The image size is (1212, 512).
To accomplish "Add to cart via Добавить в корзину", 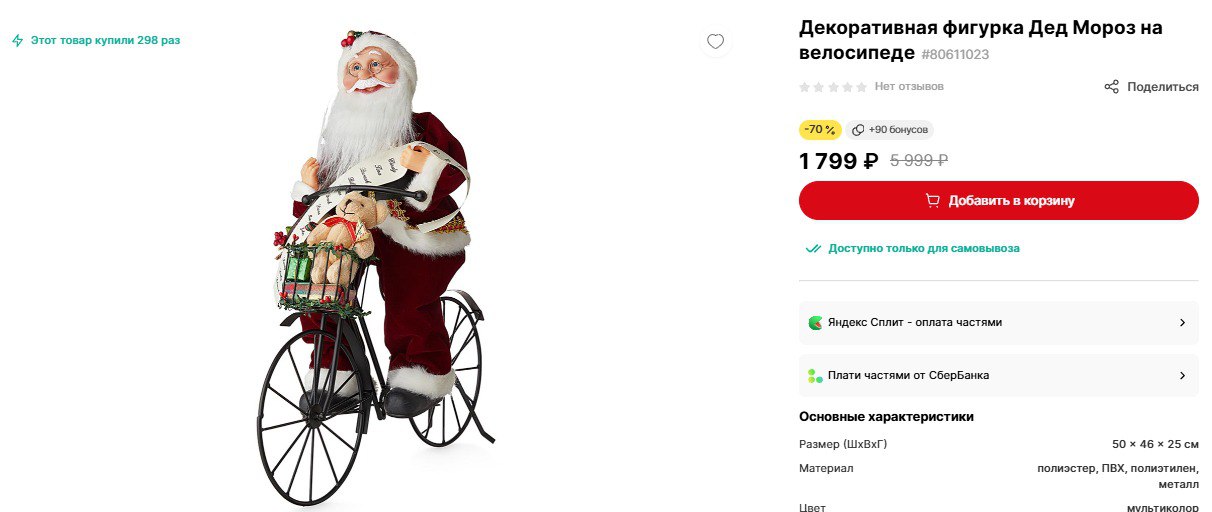I will [x=998, y=201].
